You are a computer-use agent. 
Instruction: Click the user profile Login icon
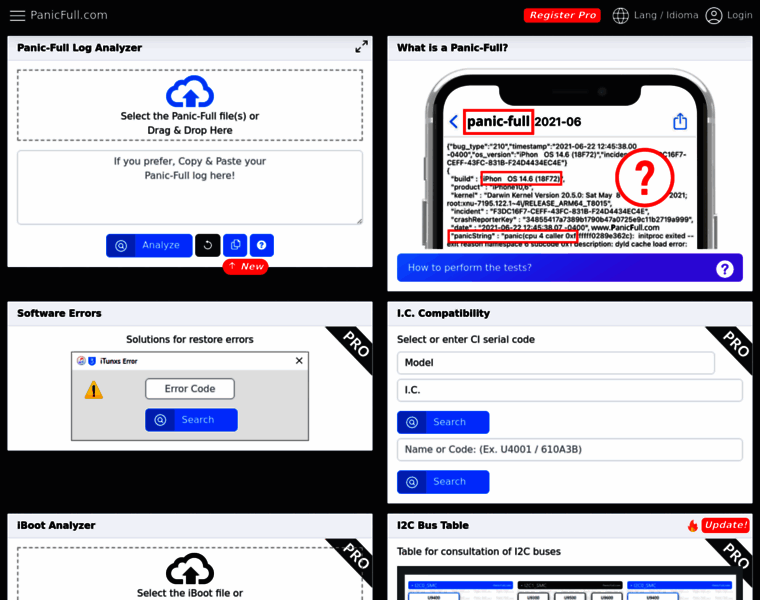(714, 16)
